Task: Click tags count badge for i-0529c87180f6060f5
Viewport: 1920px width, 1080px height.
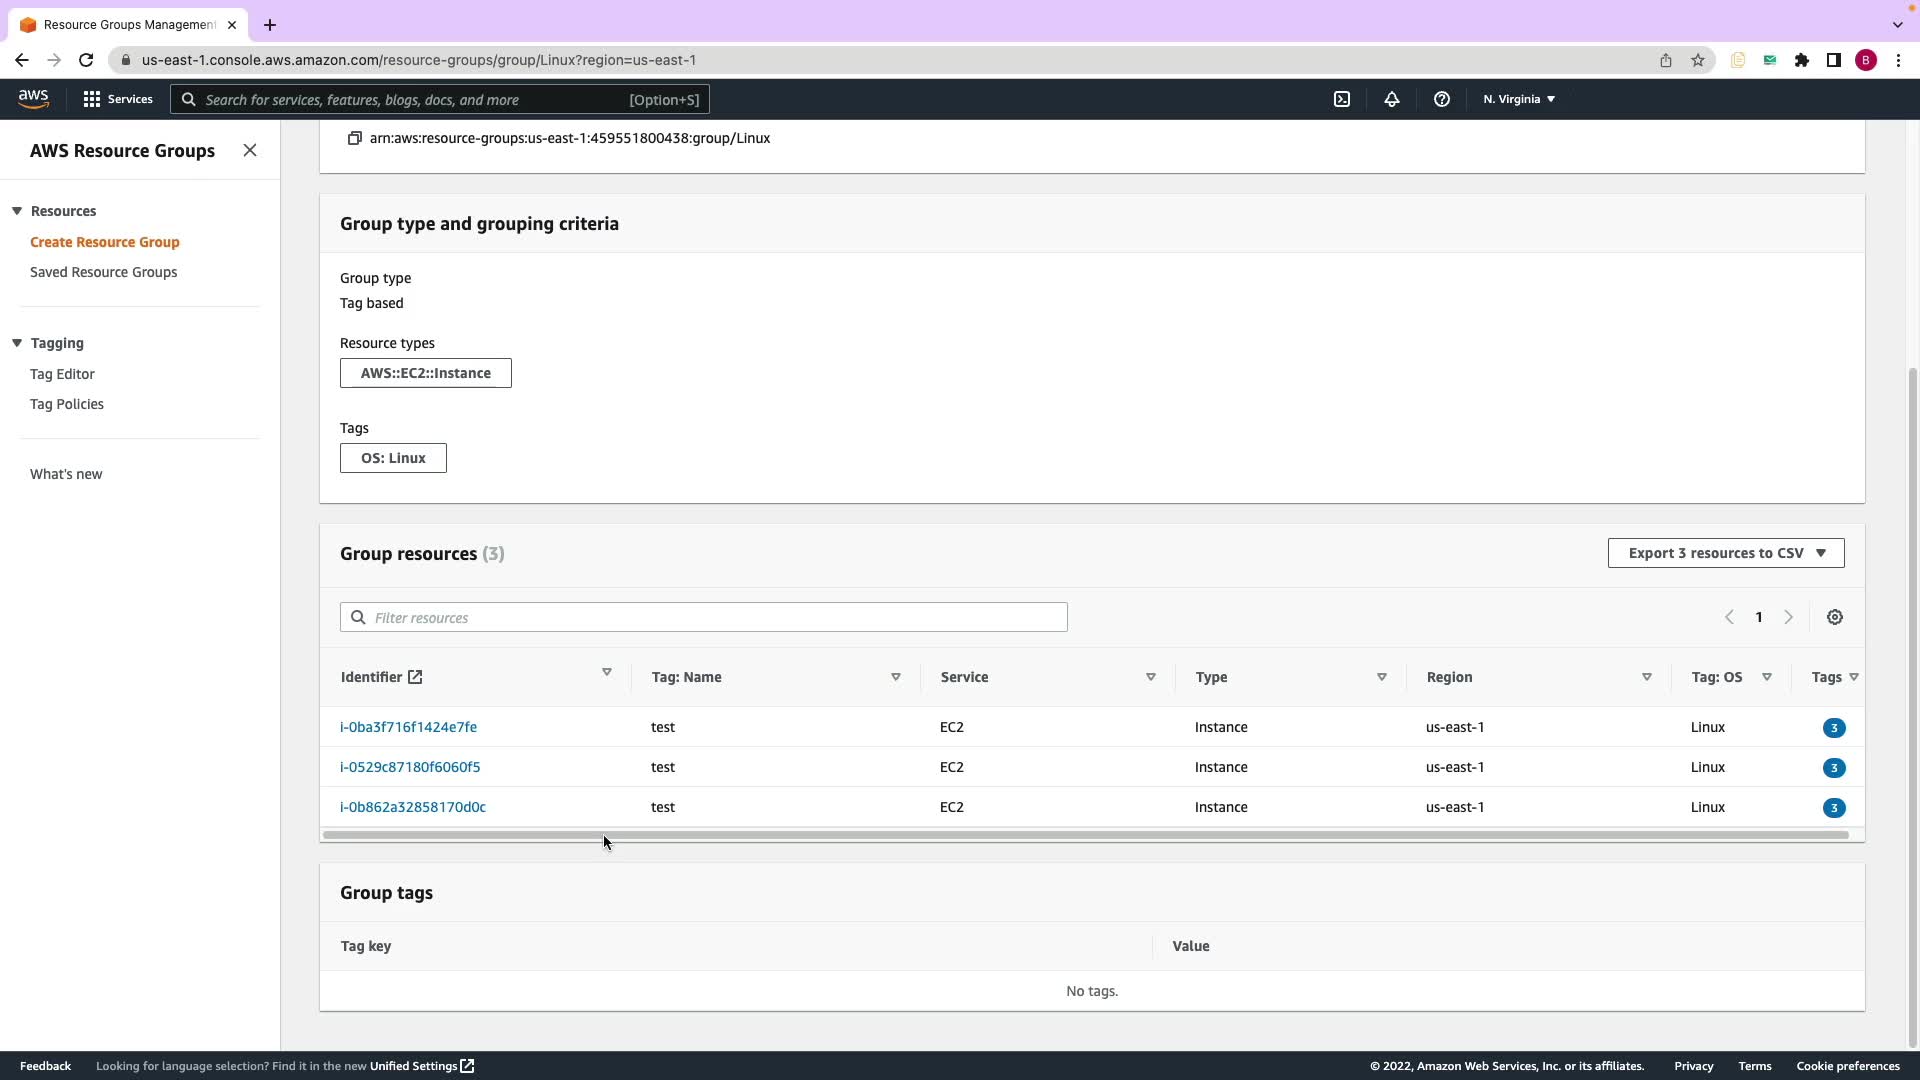Action: pyautogui.click(x=1833, y=768)
